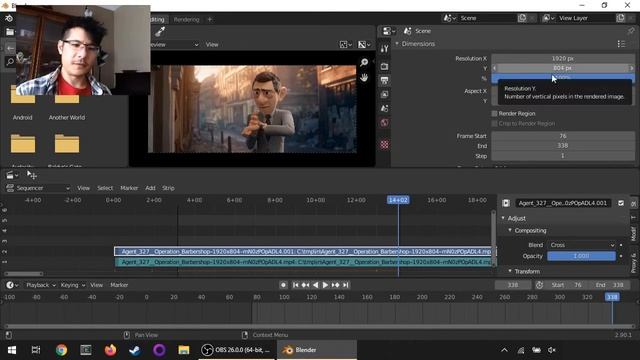Open the sequencer Select menu
Screen dimensions: 640x360
click(x=105, y=188)
